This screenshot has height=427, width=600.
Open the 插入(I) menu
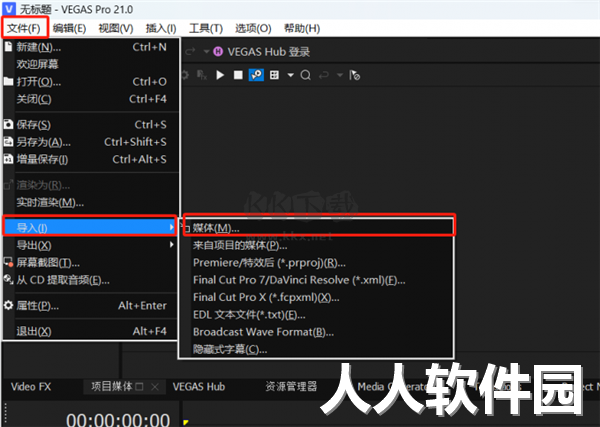coord(161,28)
